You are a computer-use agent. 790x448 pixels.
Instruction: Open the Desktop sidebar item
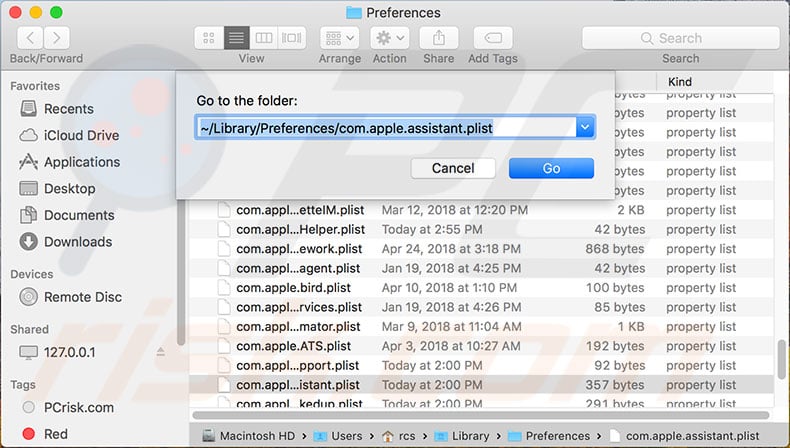point(57,189)
